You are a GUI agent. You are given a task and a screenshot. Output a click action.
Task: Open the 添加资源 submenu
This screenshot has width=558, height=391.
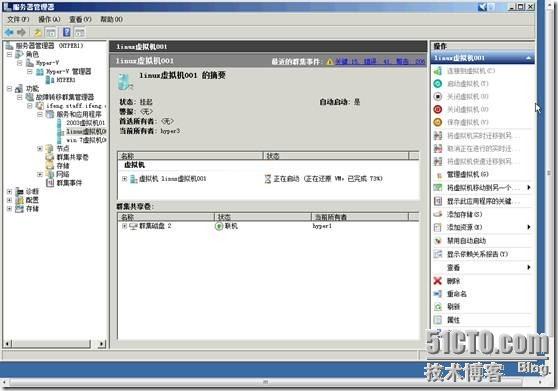pos(529,227)
